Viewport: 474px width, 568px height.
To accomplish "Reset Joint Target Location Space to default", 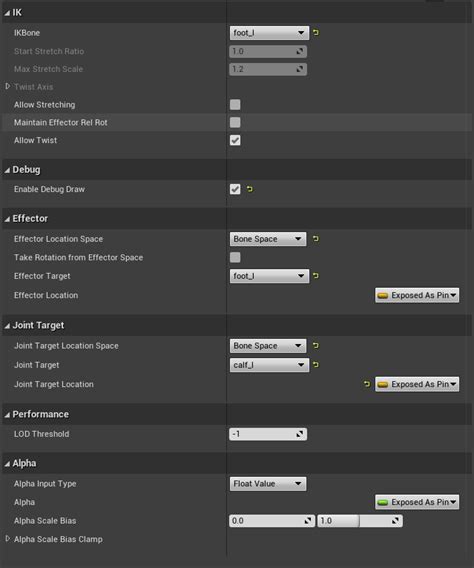I will click(316, 346).
